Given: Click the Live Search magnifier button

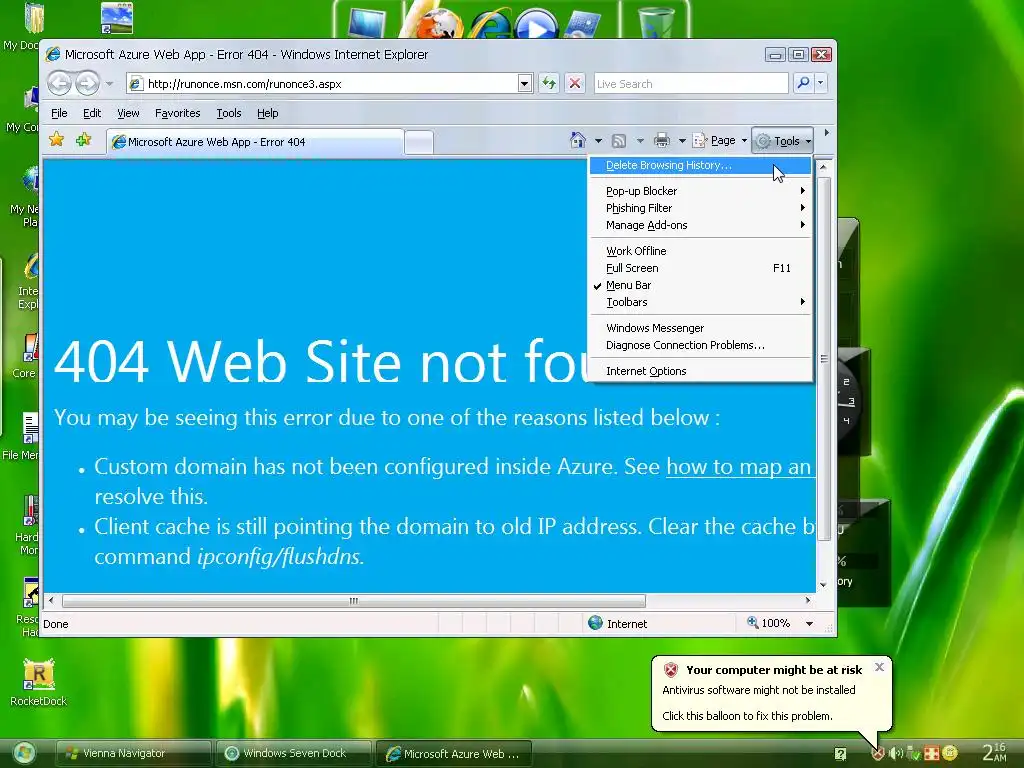Looking at the screenshot, I should [803, 83].
